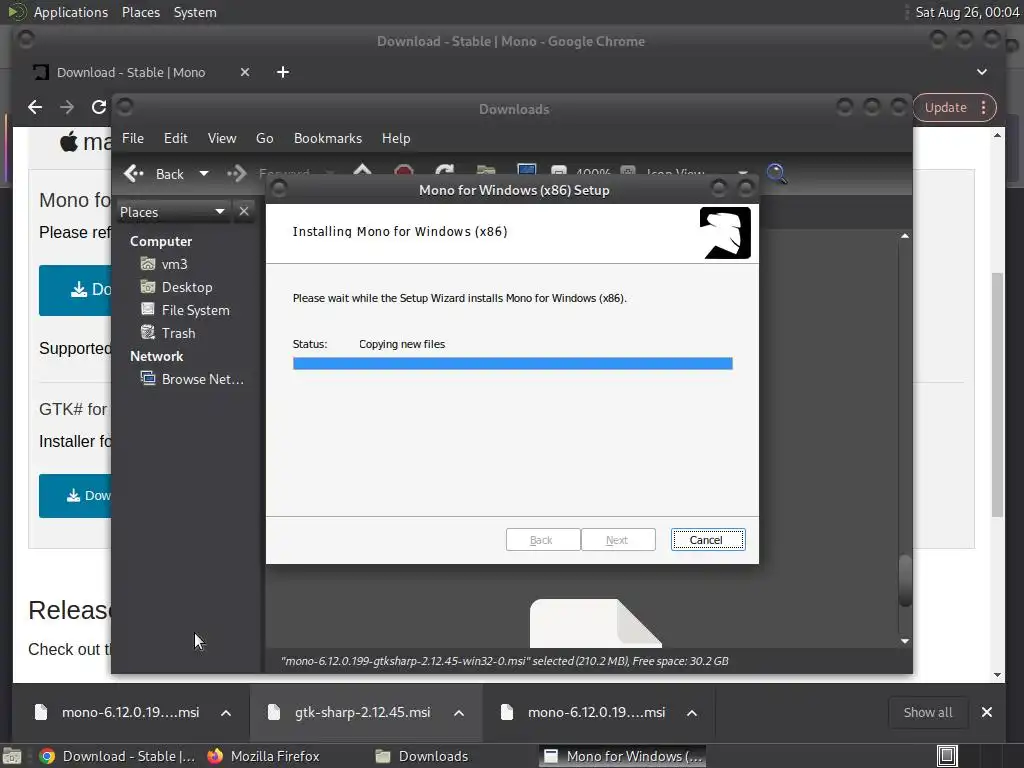The width and height of the screenshot is (1024, 768).
Task: Reload the Chrome page
Action: tap(99, 107)
